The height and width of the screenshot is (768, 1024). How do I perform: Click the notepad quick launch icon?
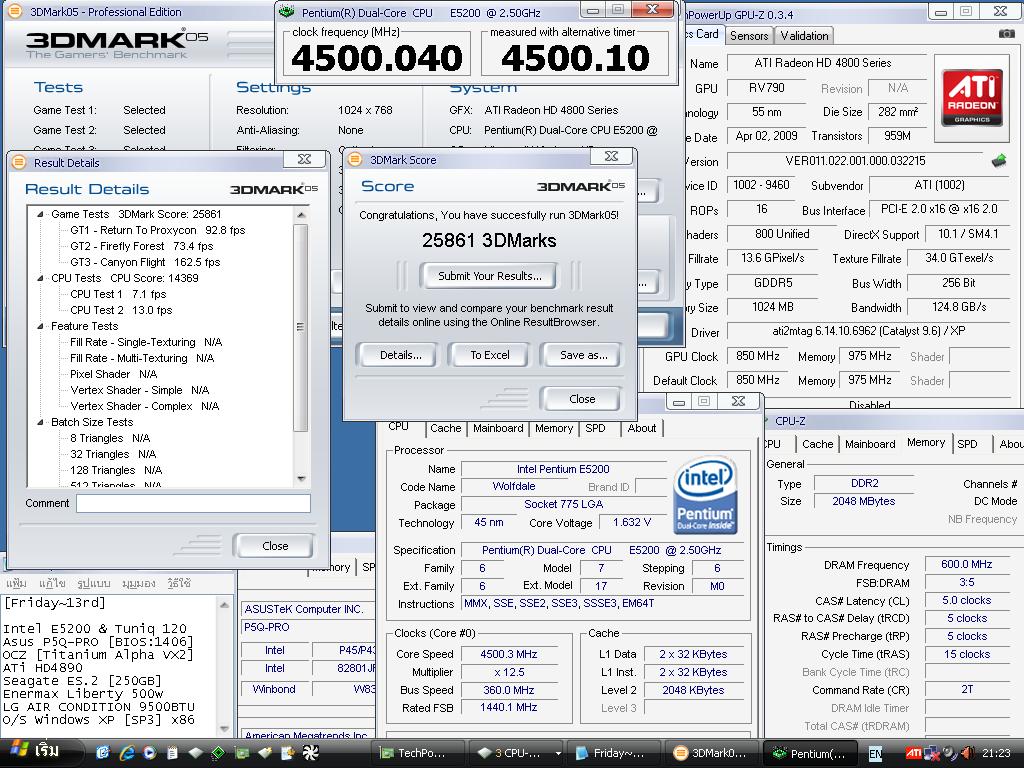(172, 753)
